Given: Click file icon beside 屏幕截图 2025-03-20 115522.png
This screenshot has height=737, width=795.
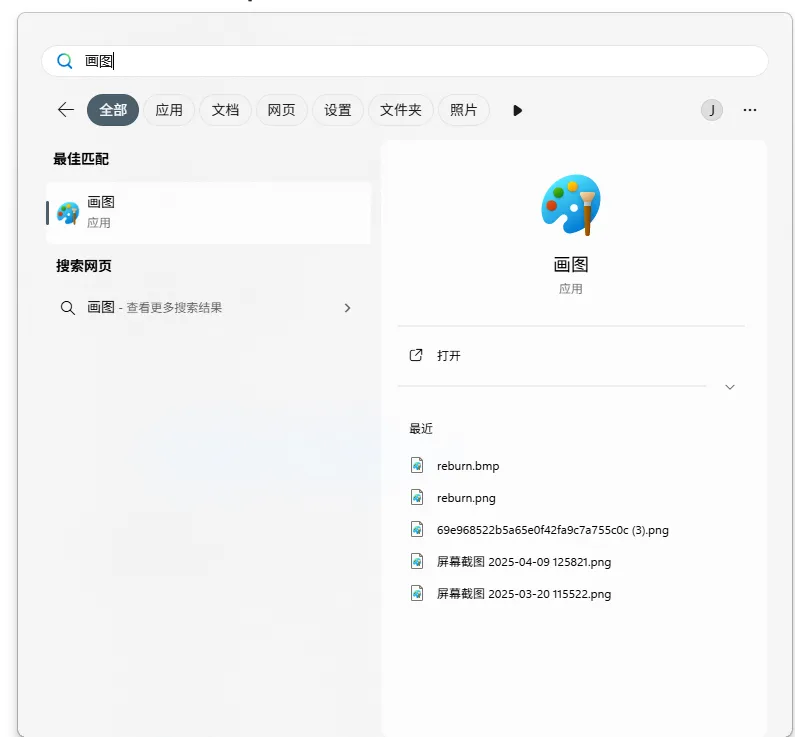Looking at the screenshot, I should tap(417, 593).
